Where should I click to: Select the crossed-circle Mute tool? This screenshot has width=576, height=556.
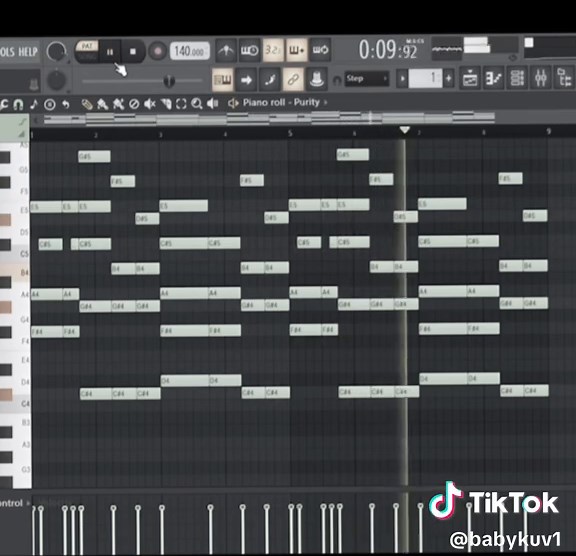[x=134, y=104]
